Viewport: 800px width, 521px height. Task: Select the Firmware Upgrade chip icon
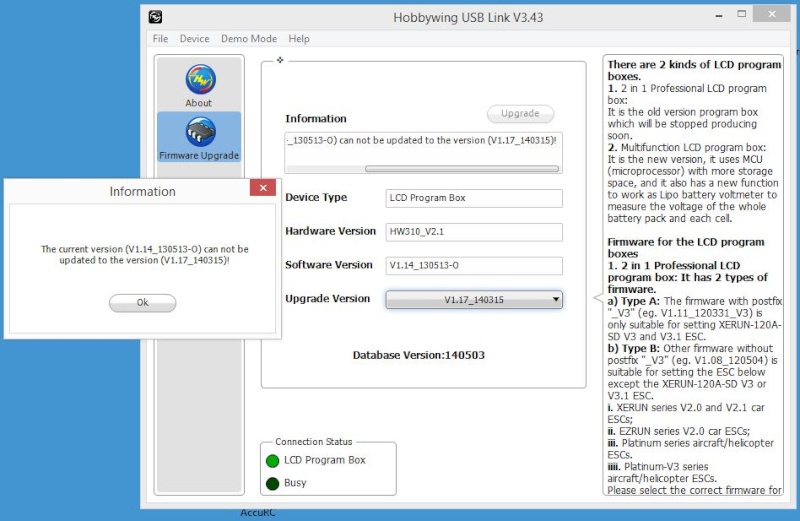tap(200, 132)
